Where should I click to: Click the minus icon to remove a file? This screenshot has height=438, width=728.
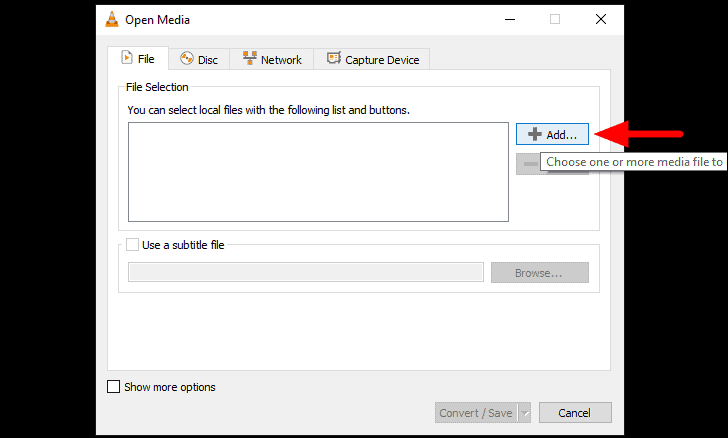[x=530, y=164]
